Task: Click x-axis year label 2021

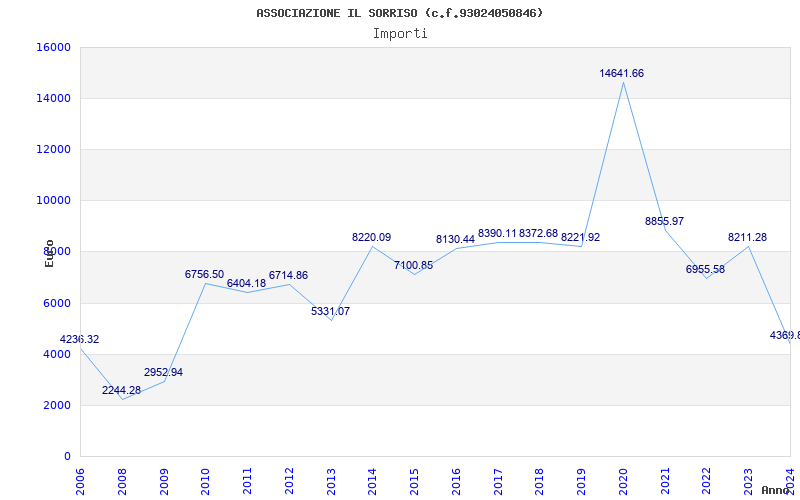Action: [x=665, y=482]
